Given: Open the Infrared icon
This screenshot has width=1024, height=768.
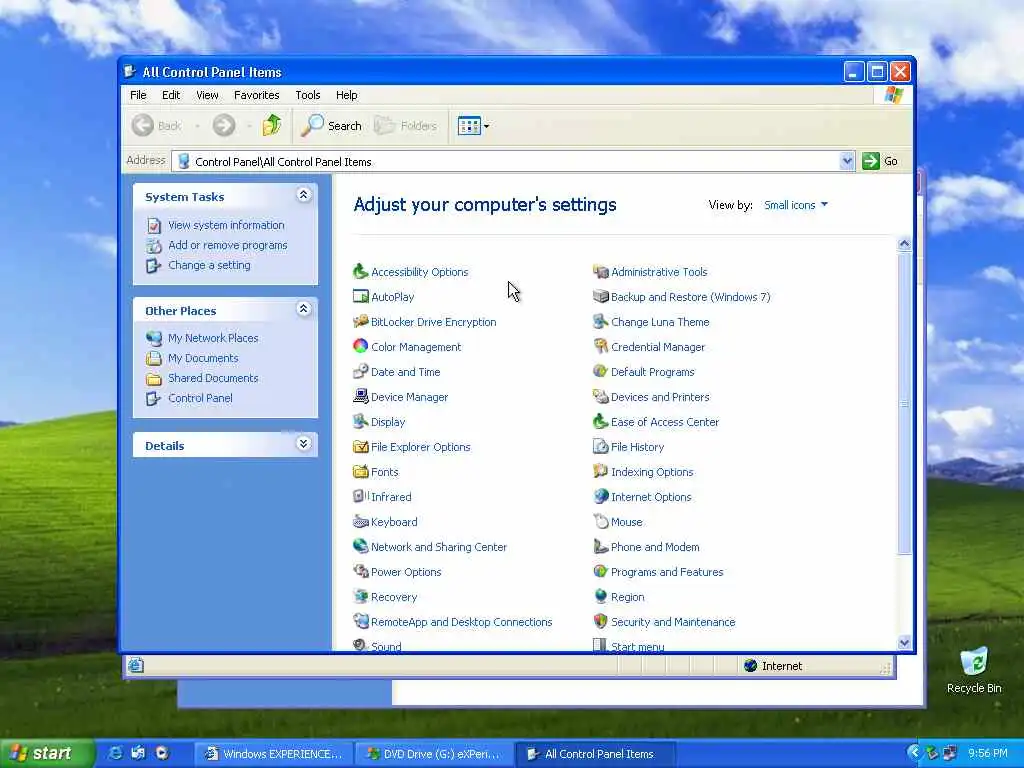Looking at the screenshot, I should pyautogui.click(x=360, y=496).
